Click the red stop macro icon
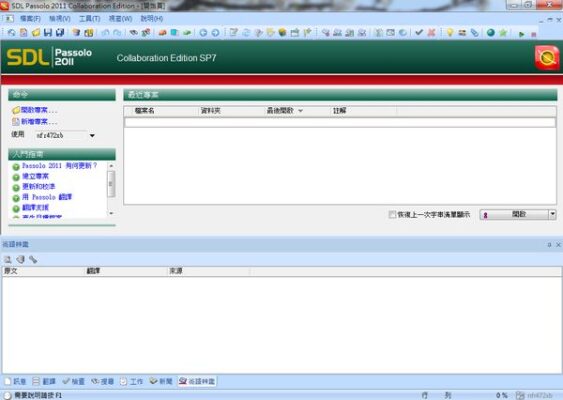The width and height of the screenshot is (563, 400). (534, 34)
